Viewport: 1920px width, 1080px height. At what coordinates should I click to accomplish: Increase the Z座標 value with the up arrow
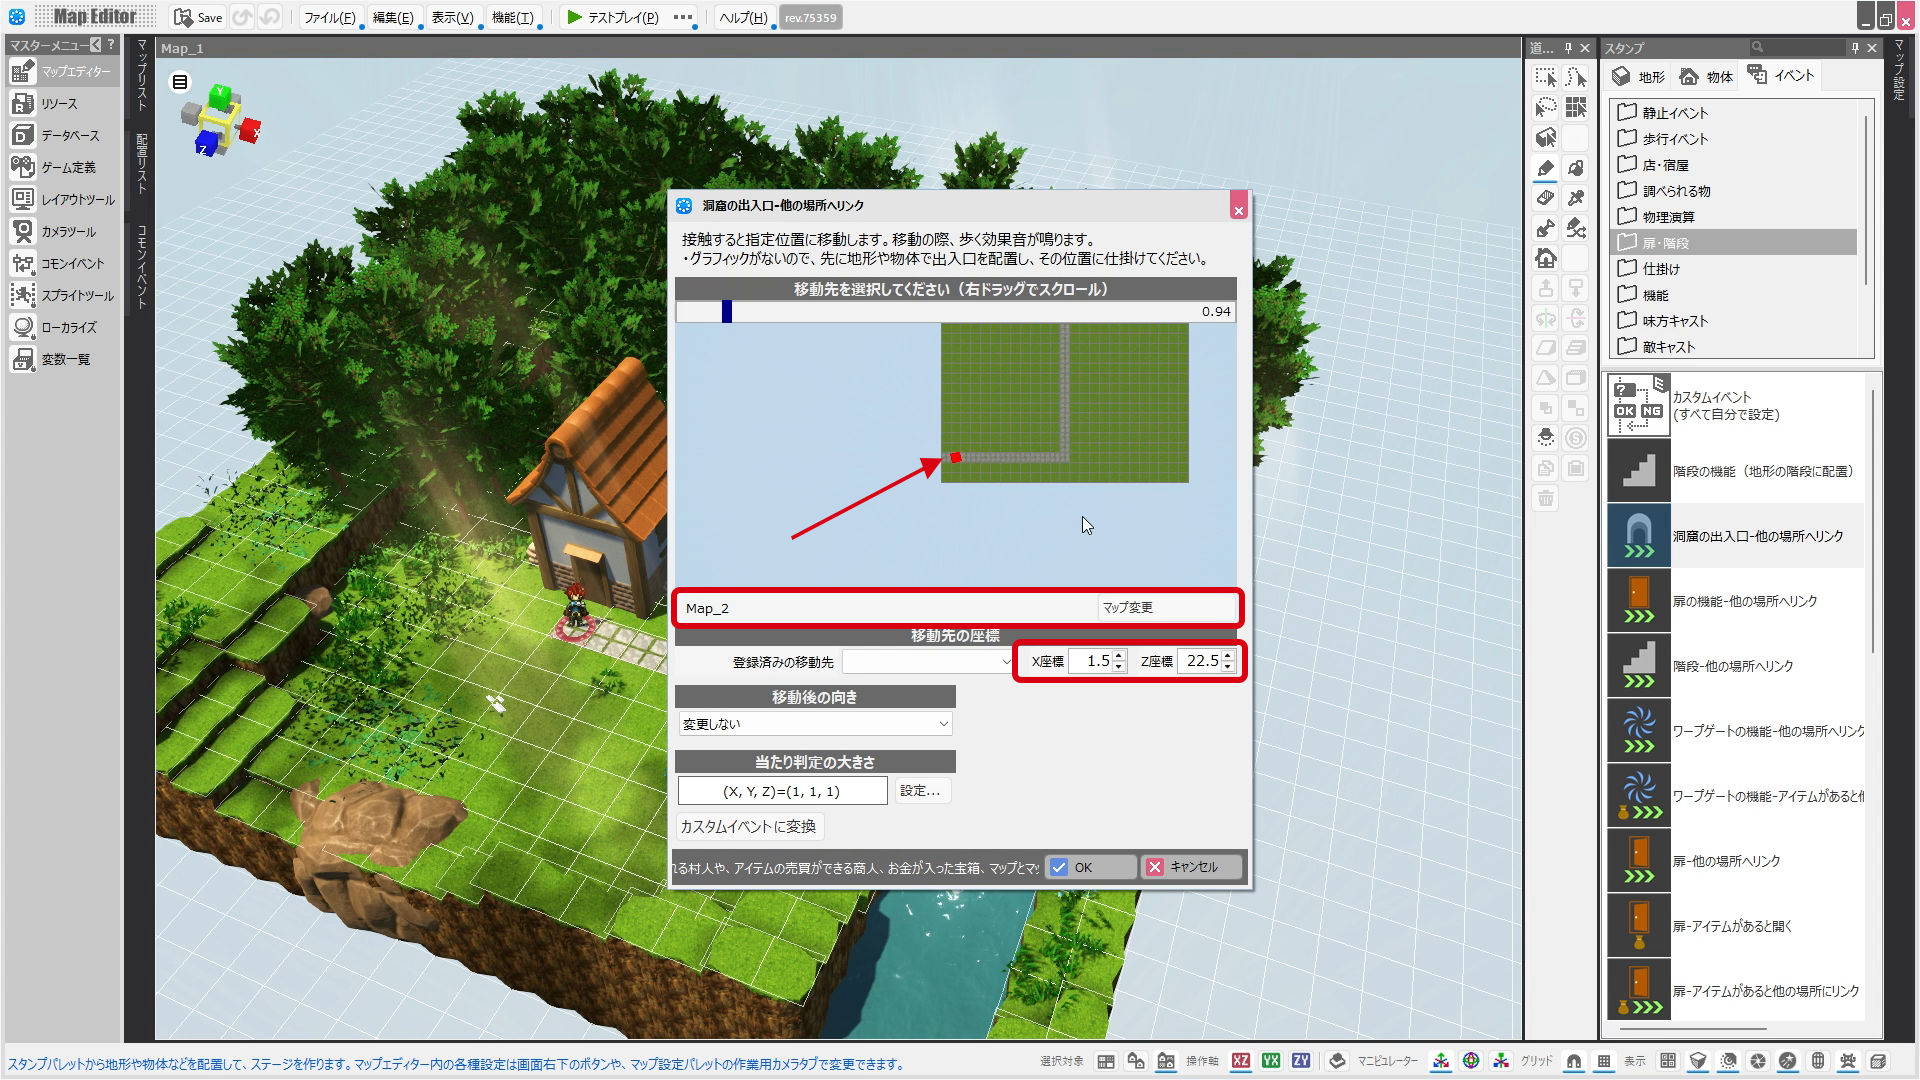1228,655
